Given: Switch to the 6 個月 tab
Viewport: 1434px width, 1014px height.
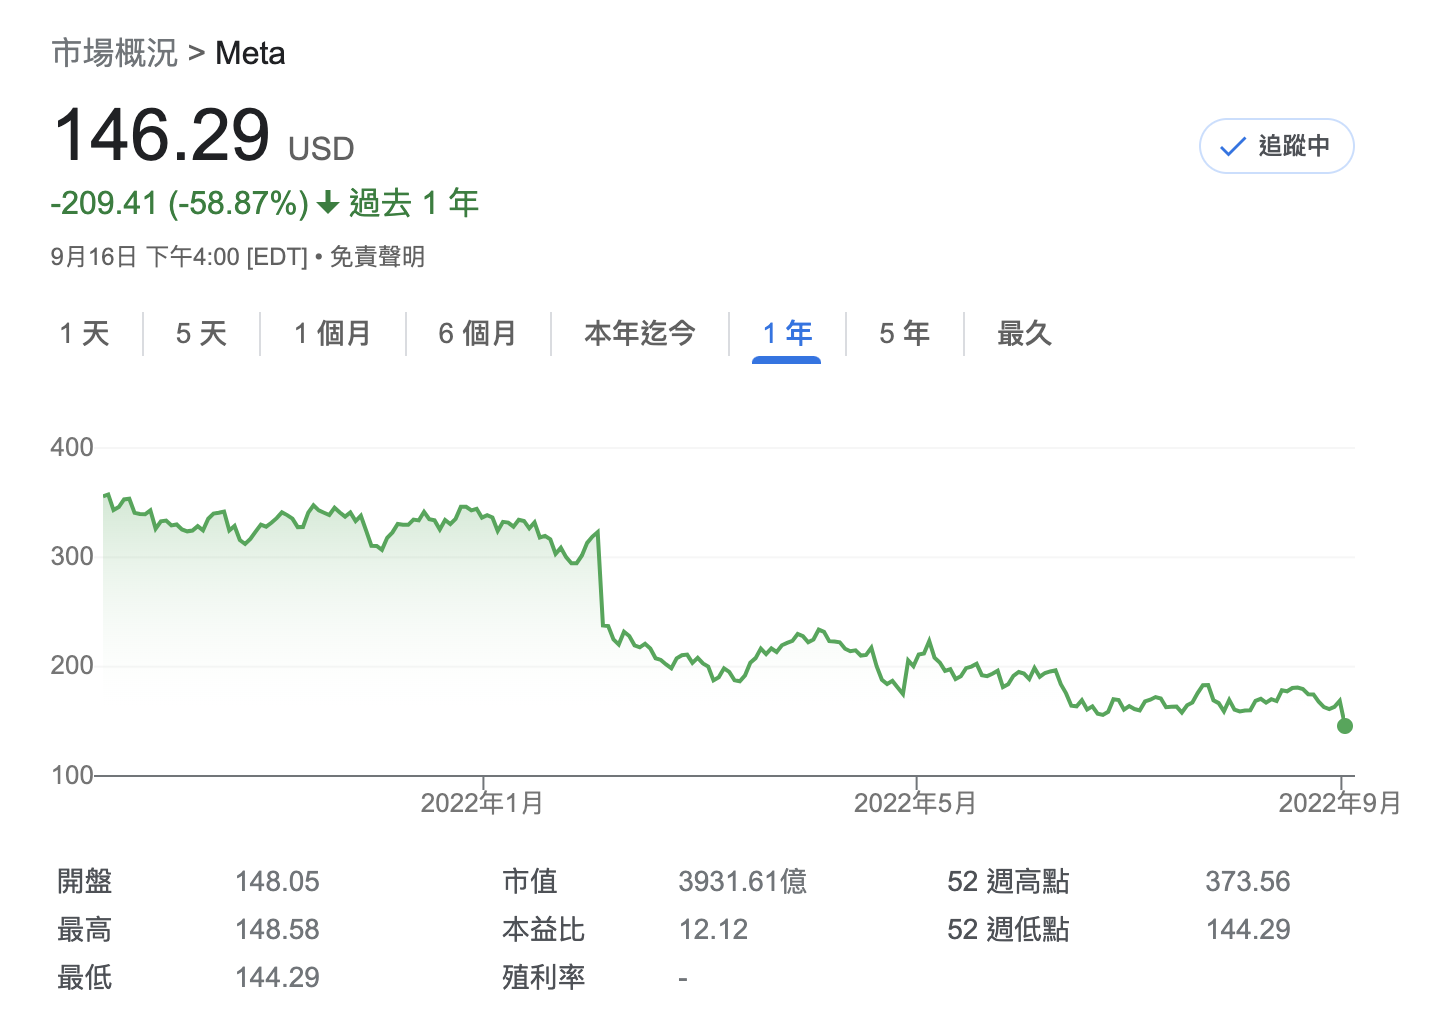Looking at the screenshot, I should pos(478,333).
